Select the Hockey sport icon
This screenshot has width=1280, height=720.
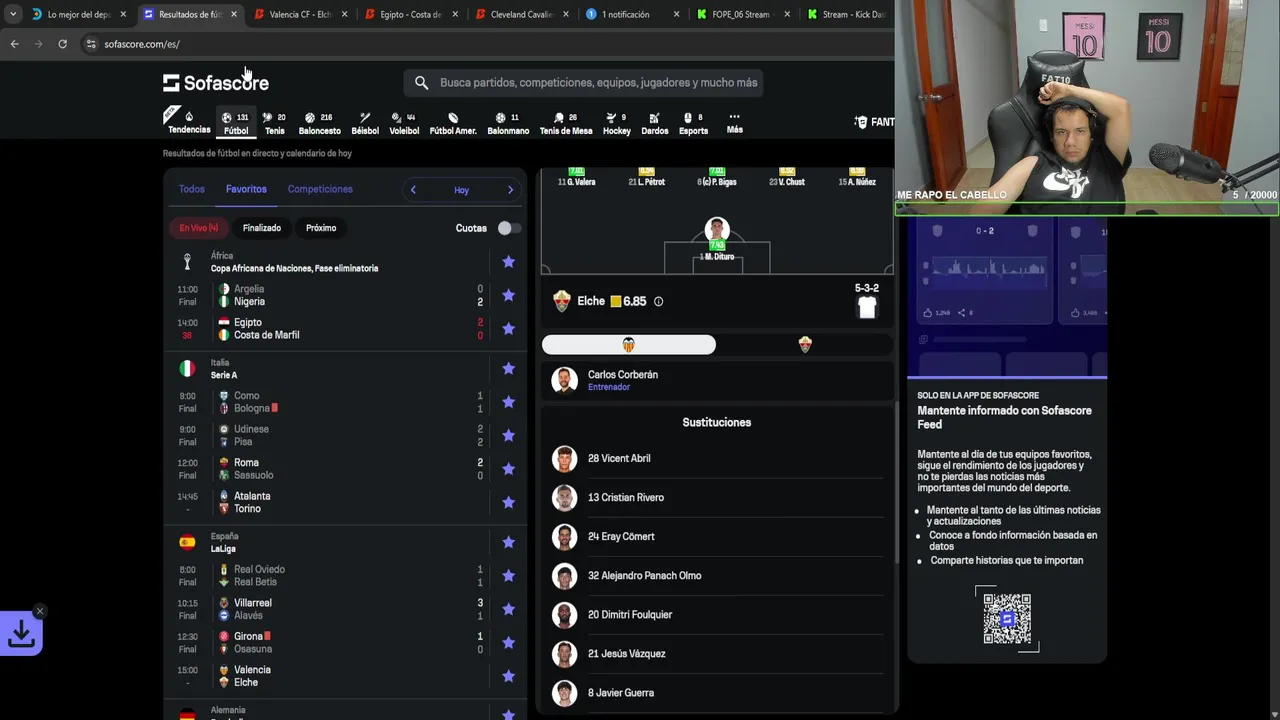tap(616, 123)
